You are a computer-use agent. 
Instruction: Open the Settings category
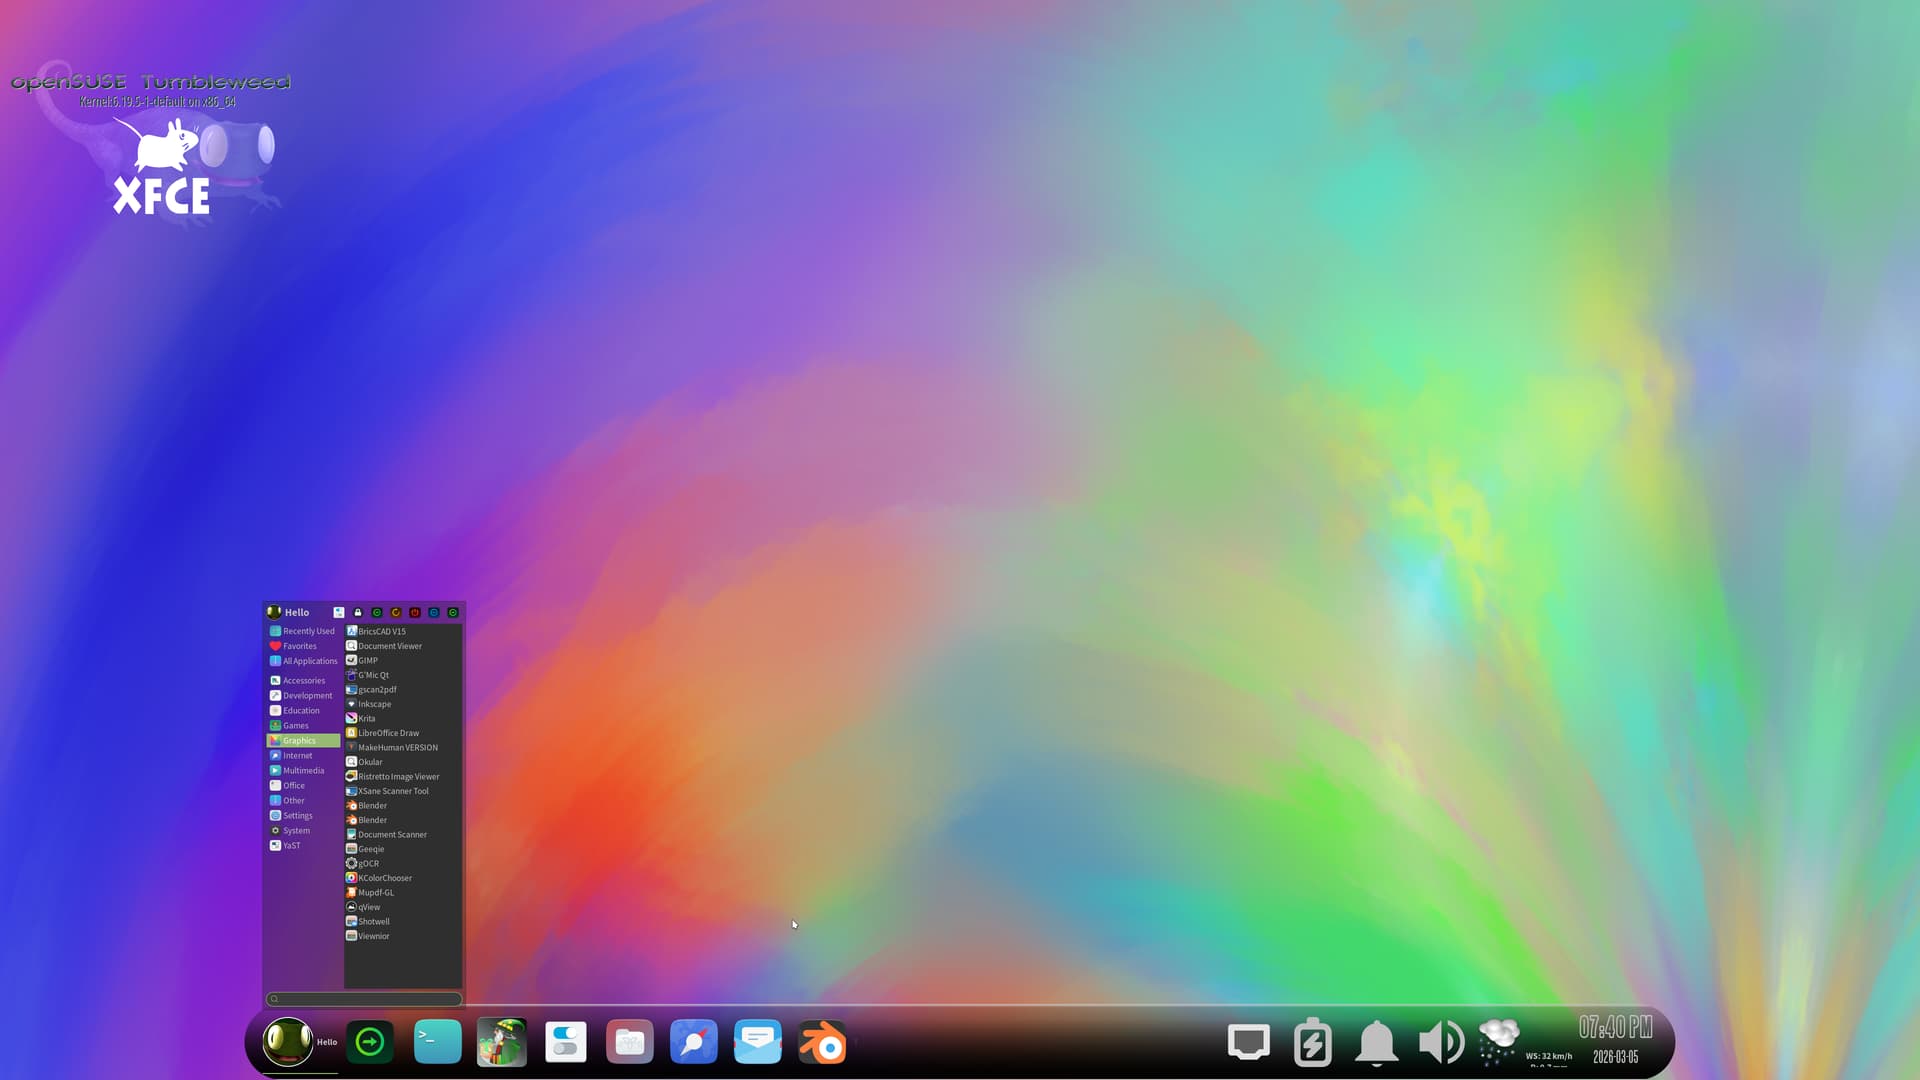tap(297, 815)
